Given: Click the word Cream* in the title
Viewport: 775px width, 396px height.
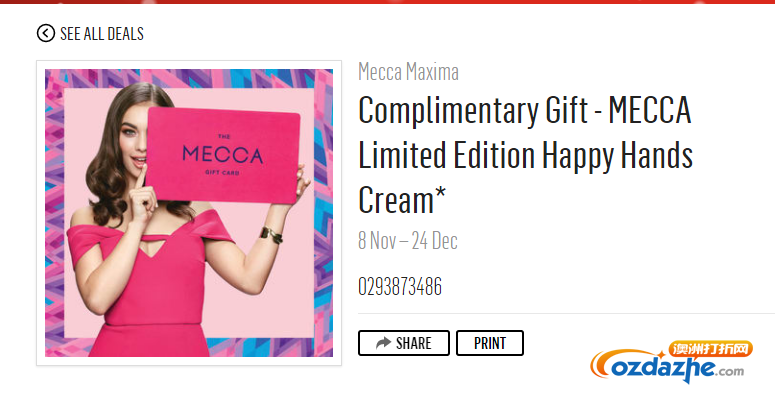Looking at the screenshot, I should pos(402,200).
